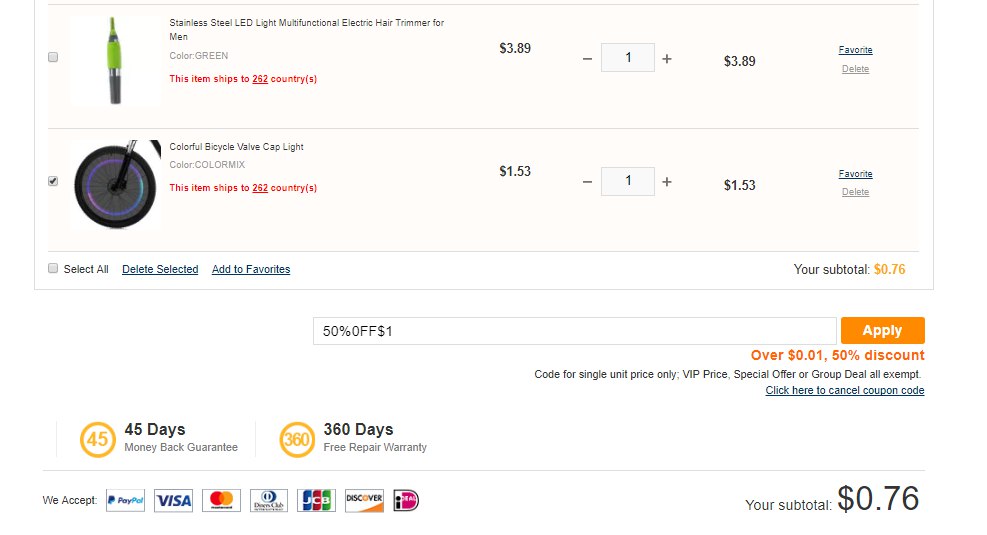Image resolution: width=987 pixels, height=535 pixels.
Task: Click the 360 Days warranty badge icon
Action: [297, 439]
